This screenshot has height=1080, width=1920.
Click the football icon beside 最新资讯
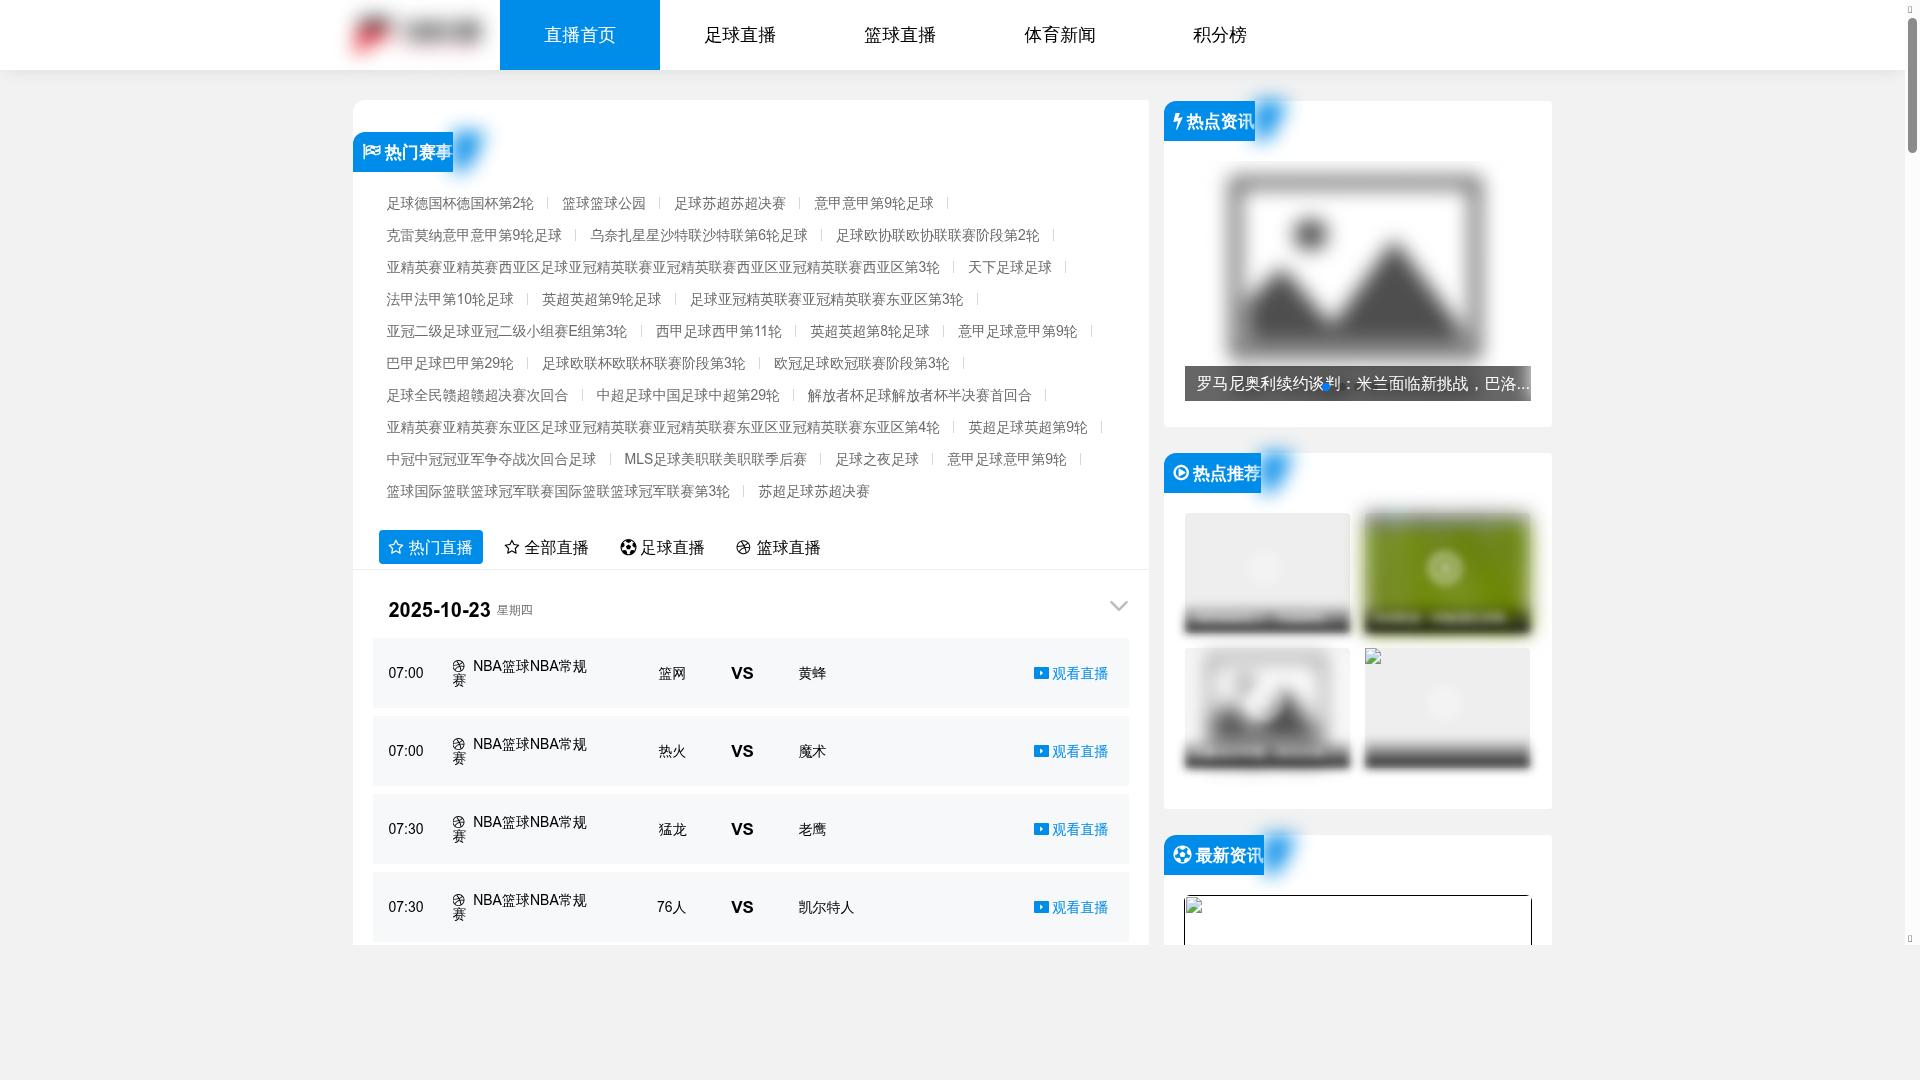pos(1182,855)
